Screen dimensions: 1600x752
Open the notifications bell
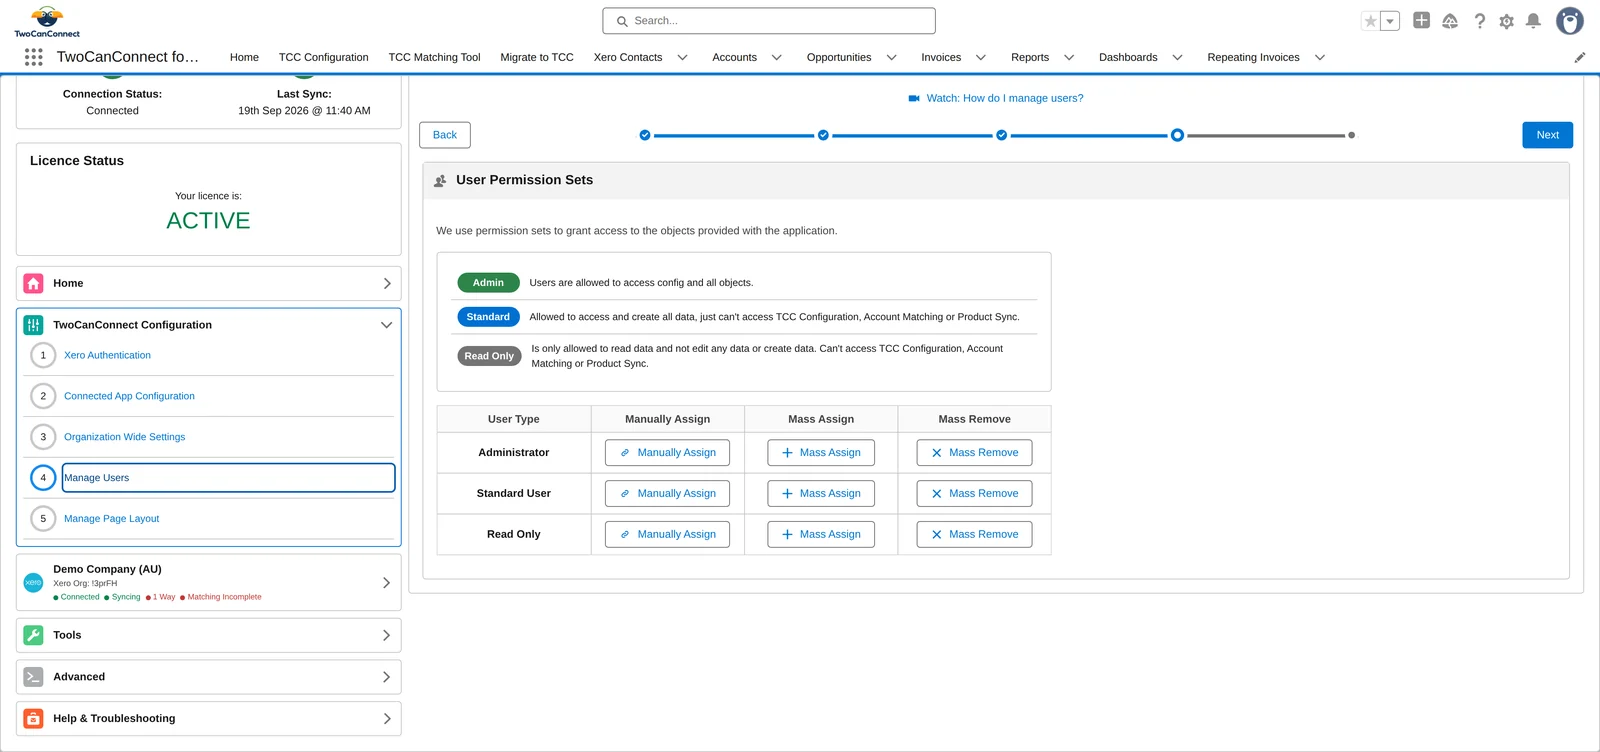[x=1533, y=21]
